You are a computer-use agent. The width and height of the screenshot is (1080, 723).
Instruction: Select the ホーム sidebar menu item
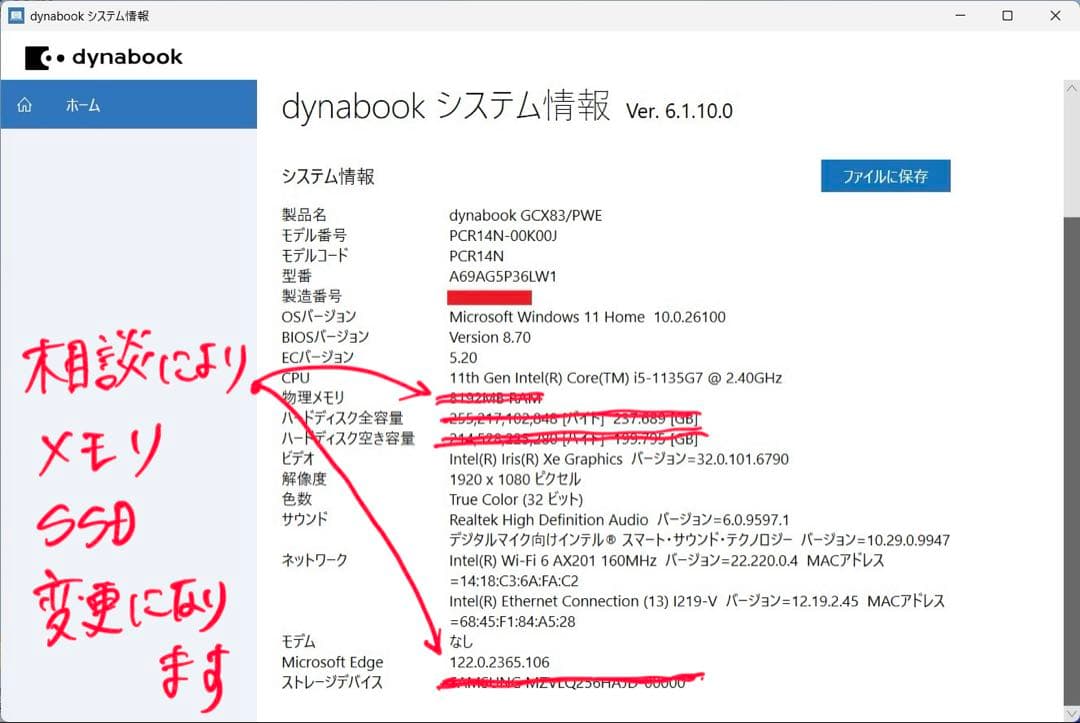point(83,105)
